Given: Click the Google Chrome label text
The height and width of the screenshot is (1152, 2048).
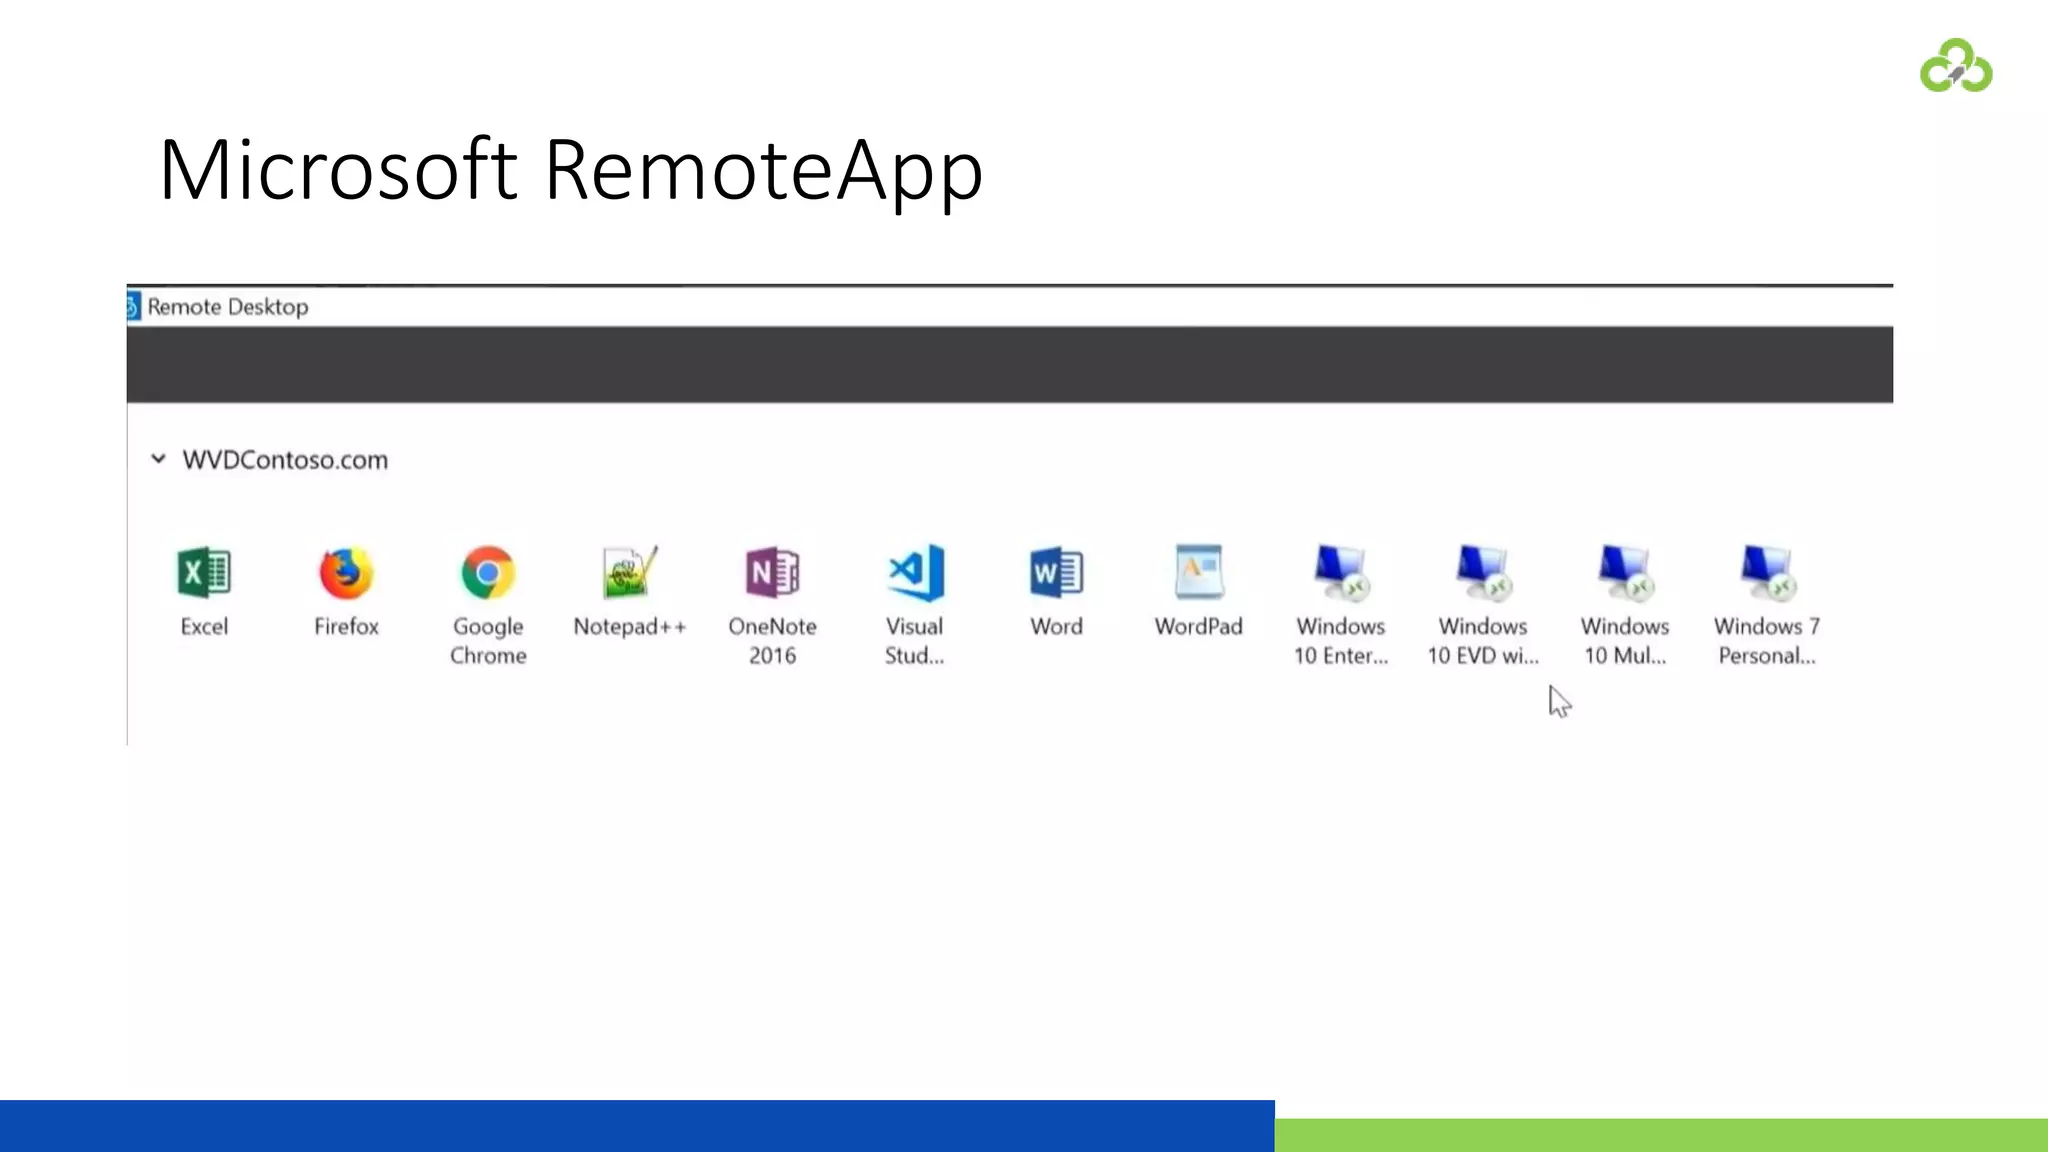Looking at the screenshot, I should coord(488,641).
